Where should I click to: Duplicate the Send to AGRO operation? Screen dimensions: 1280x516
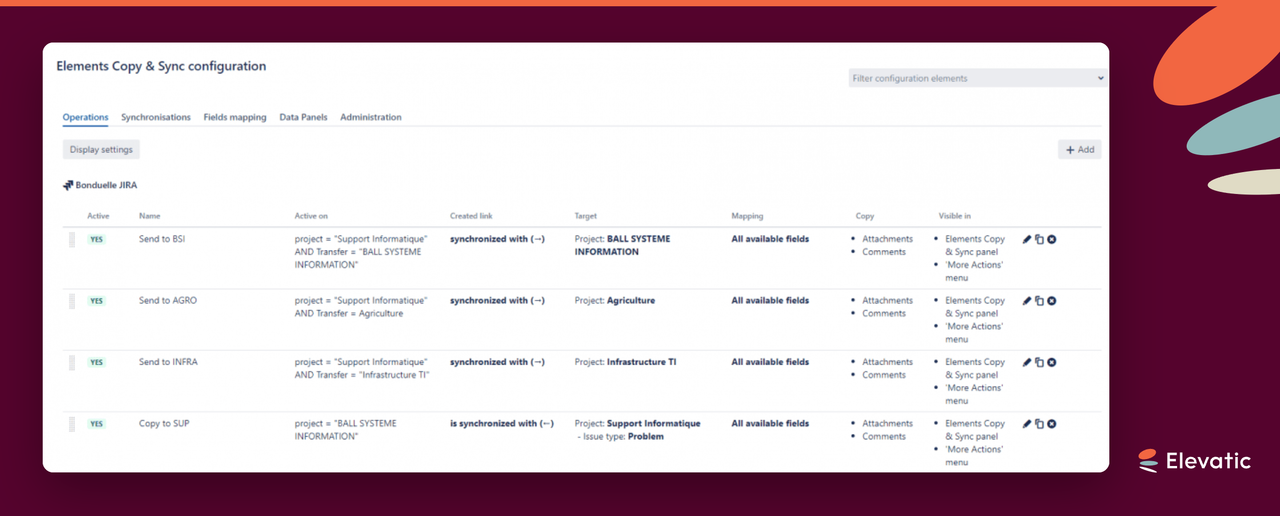tap(1039, 301)
